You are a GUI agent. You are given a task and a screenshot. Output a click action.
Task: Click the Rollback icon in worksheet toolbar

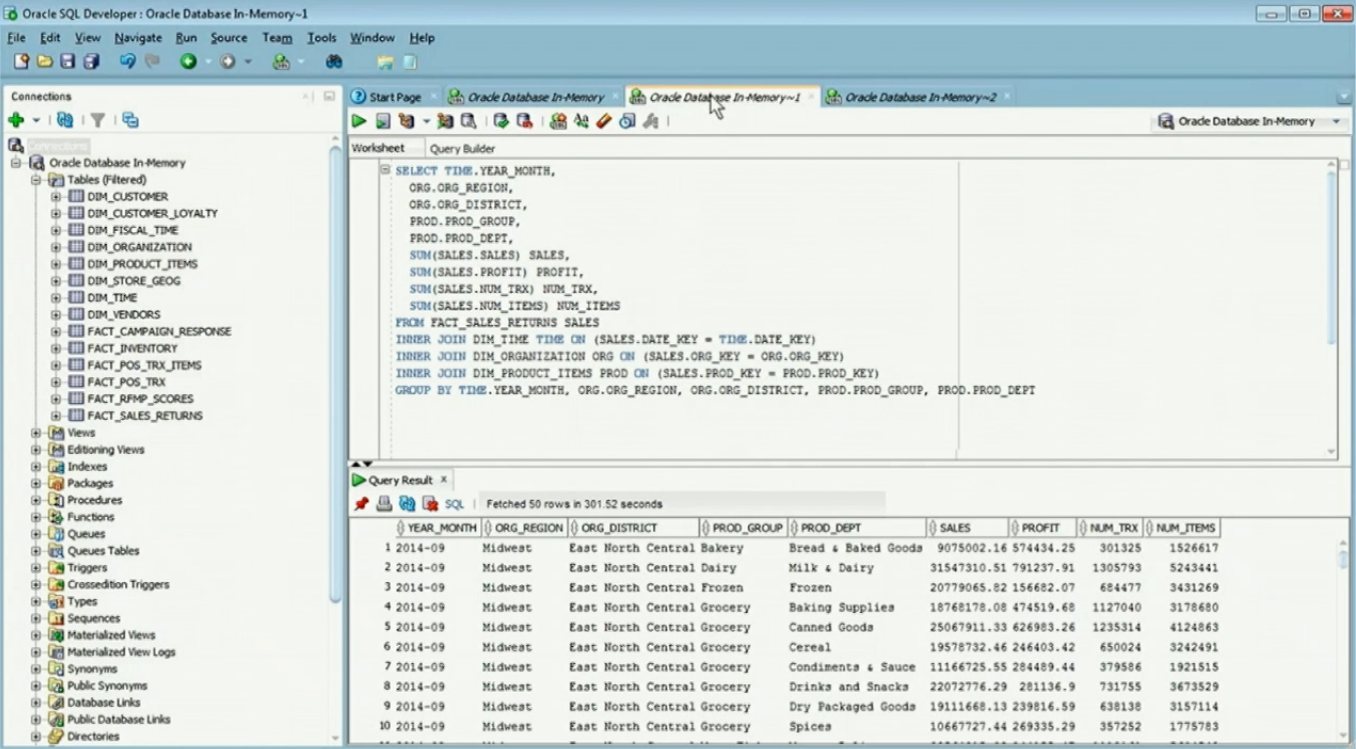[524, 121]
